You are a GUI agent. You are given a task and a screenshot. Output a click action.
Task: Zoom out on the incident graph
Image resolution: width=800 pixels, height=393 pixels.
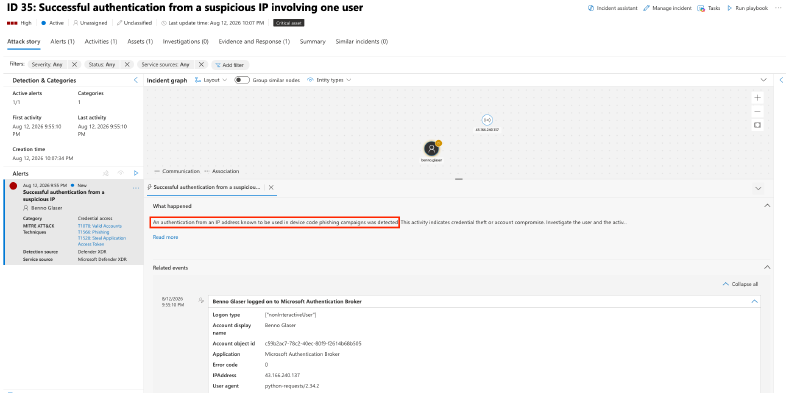758,111
